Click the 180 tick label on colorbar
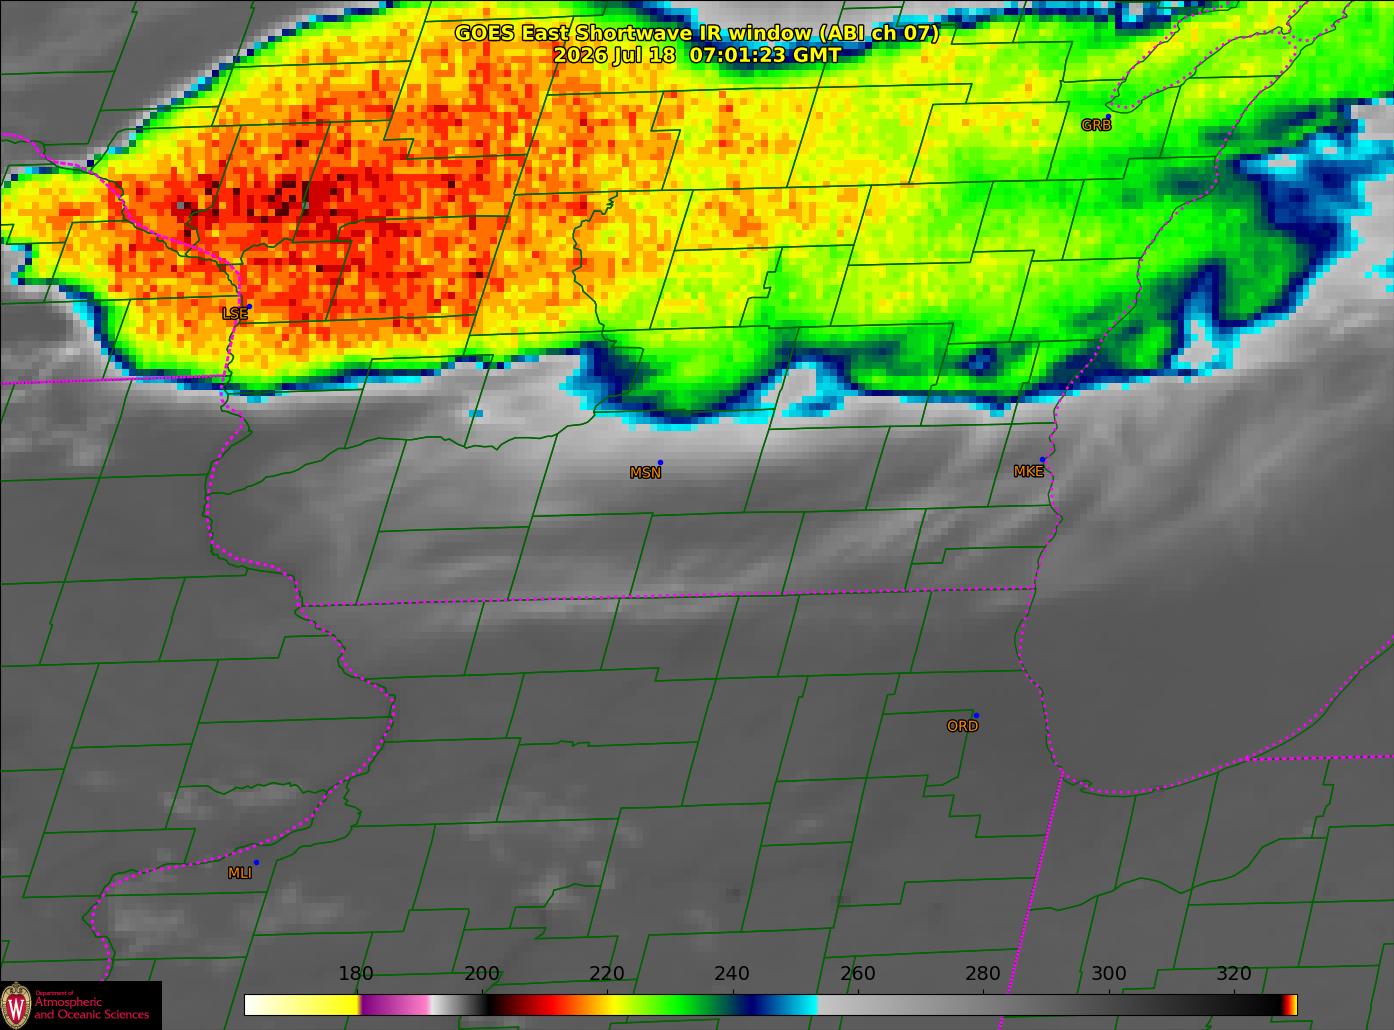This screenshot has height=1030, width=1394. 356,974
